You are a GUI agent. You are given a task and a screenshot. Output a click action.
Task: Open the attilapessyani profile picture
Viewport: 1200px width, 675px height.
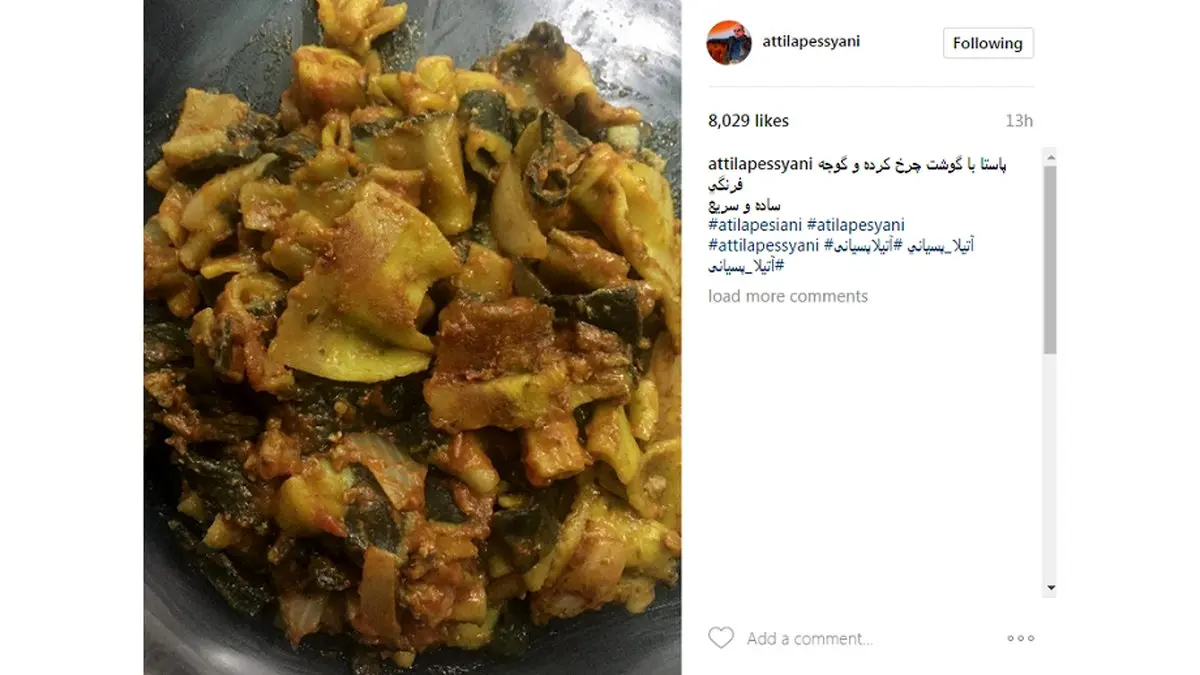click(729, 43)
